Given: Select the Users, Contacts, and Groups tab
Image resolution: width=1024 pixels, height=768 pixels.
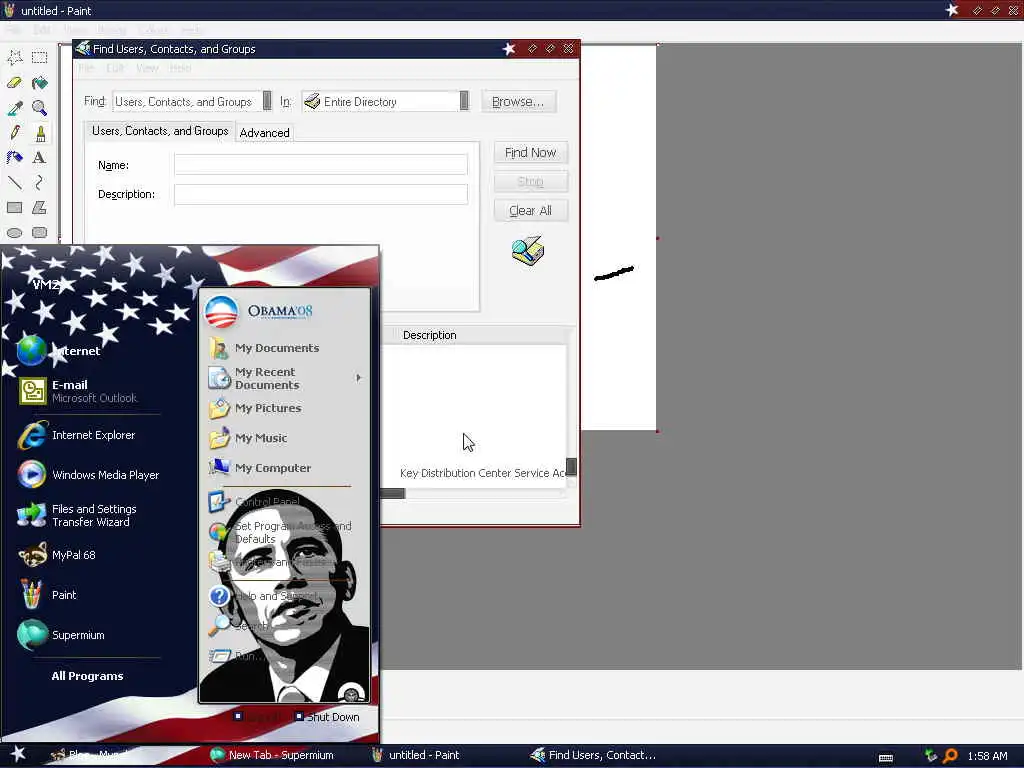Looking at the screenshot, I should (160, 131).
